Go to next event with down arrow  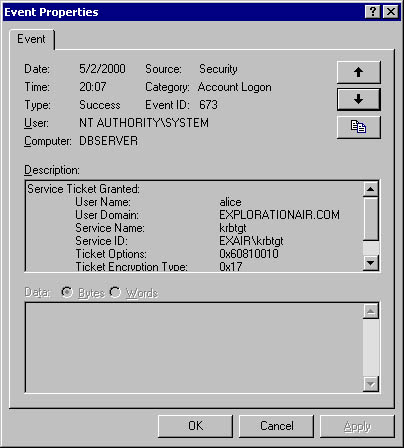tap(358, 99)
